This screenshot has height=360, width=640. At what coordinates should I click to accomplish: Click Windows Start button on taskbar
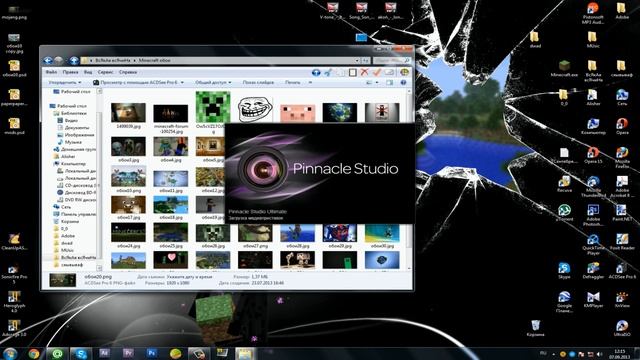(x=9, y=353)
